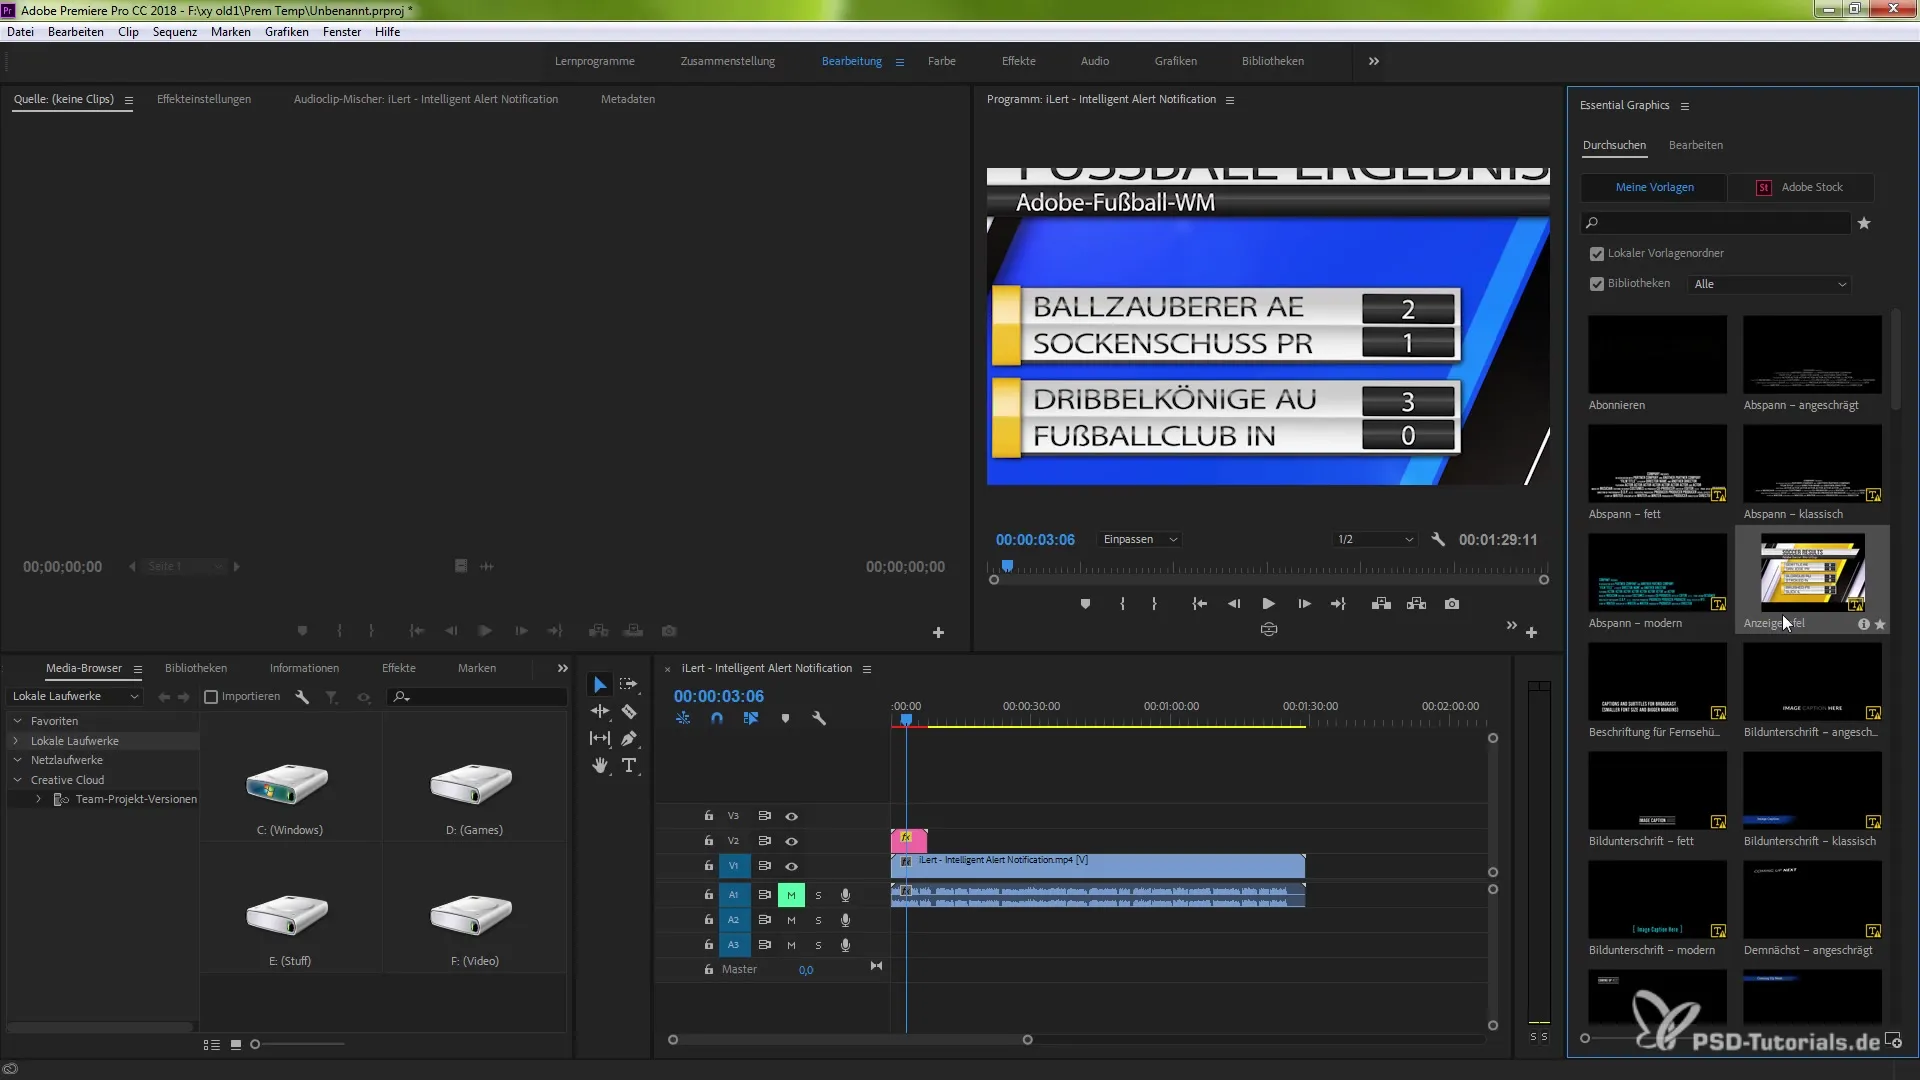1920x1080 pixels.
Task: Export frame with camera icon
Action: (1452, 604)
